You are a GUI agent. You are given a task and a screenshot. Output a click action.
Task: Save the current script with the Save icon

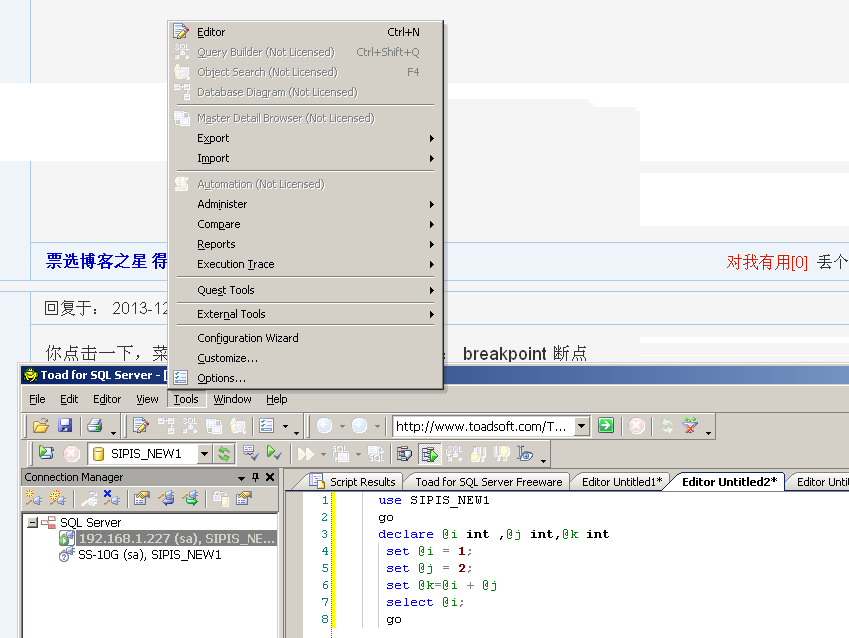point(64,425)
